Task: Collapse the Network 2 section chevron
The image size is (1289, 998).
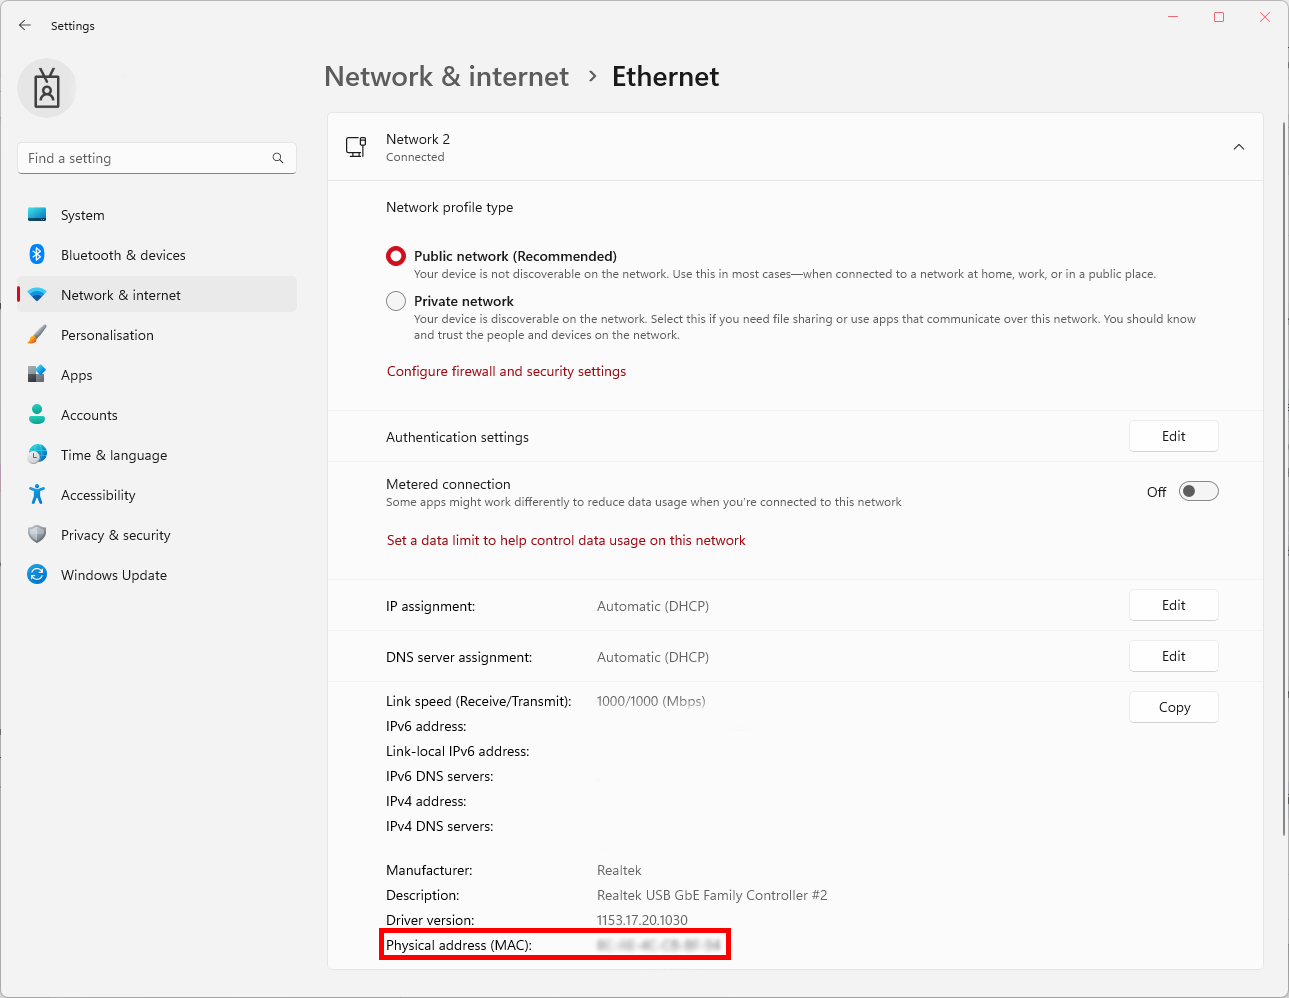Action: pyautogui.click(x=1238, y=147)
